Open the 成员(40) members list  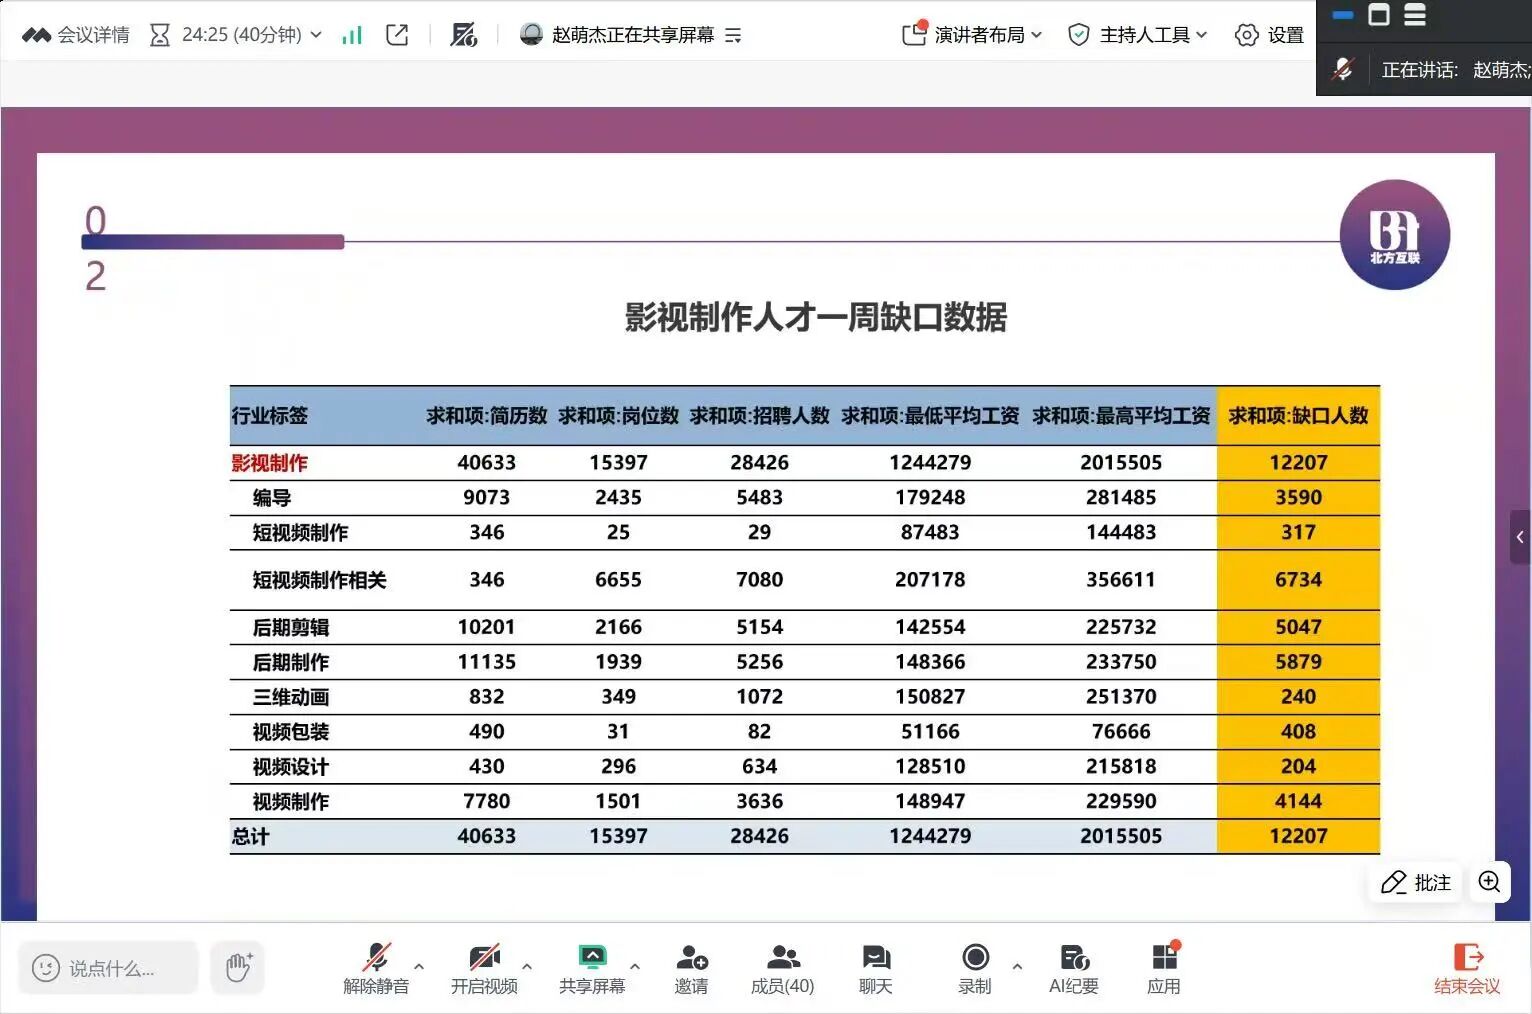click(782, 968)
